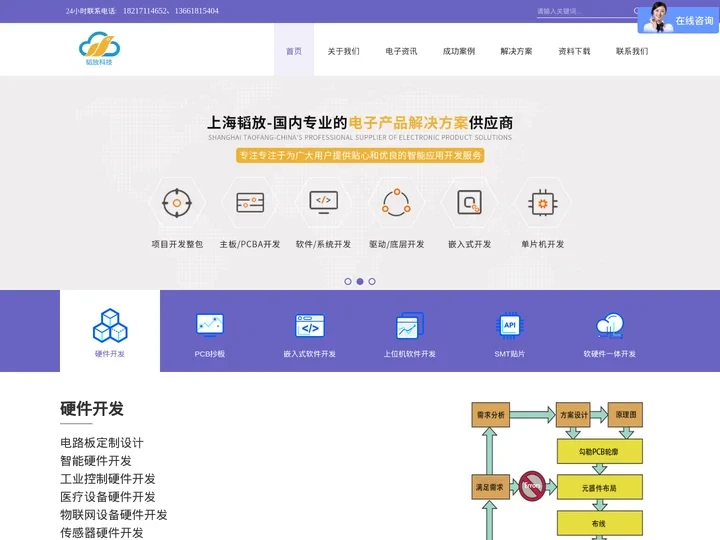Open the 关于我们 menu item
The width and height of the screenshot is (720, 540).
343,51
